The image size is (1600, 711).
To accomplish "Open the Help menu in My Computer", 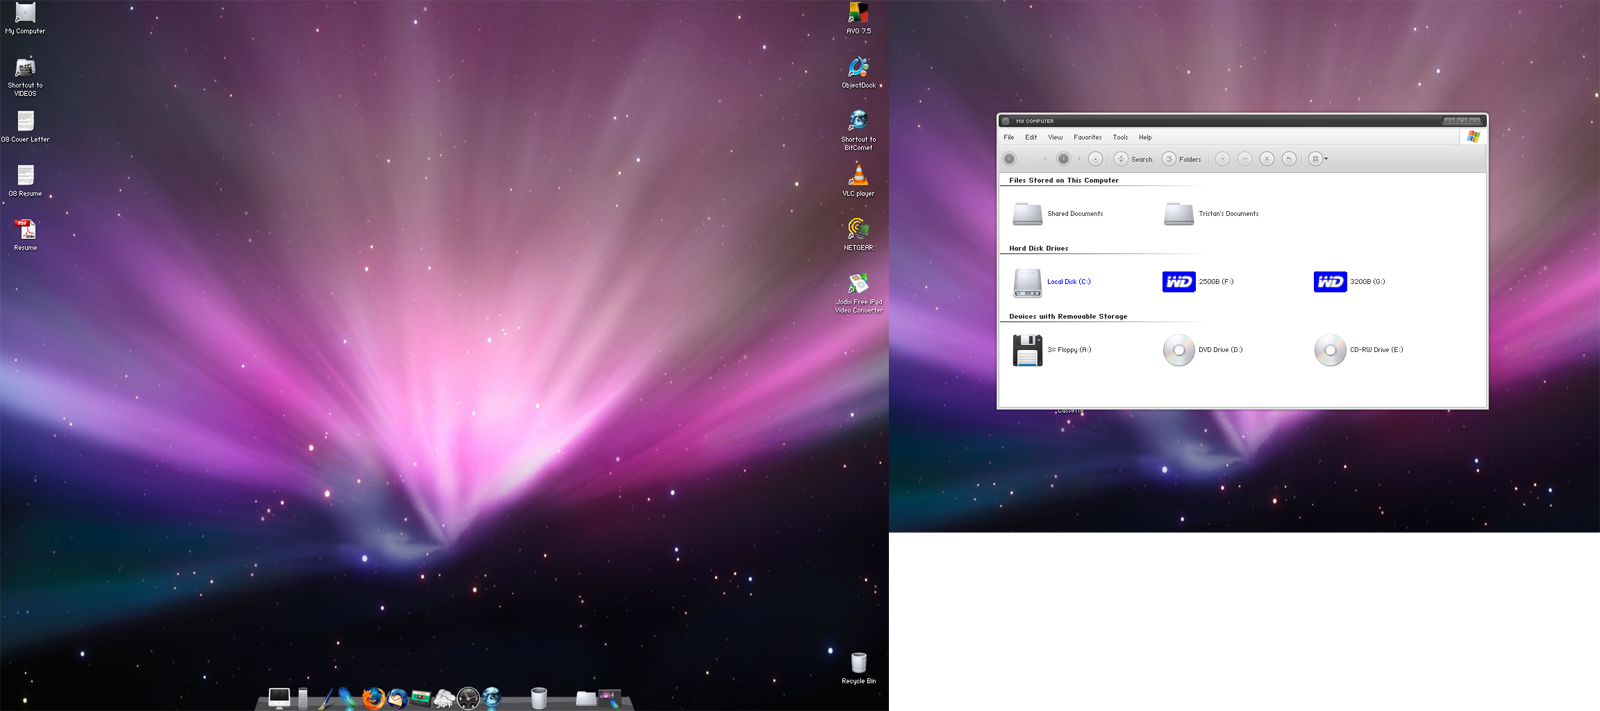I will click(1145, 137).
